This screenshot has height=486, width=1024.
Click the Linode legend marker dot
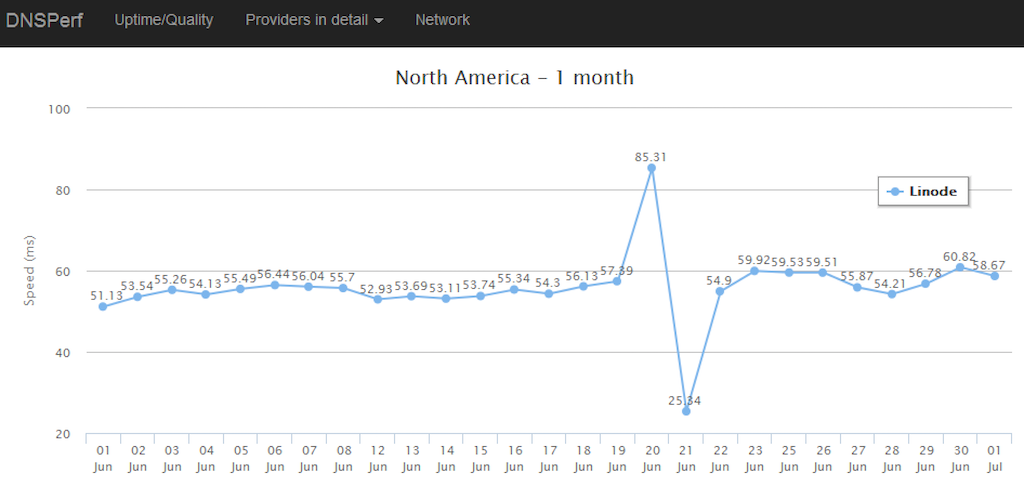tap(895, 191)
